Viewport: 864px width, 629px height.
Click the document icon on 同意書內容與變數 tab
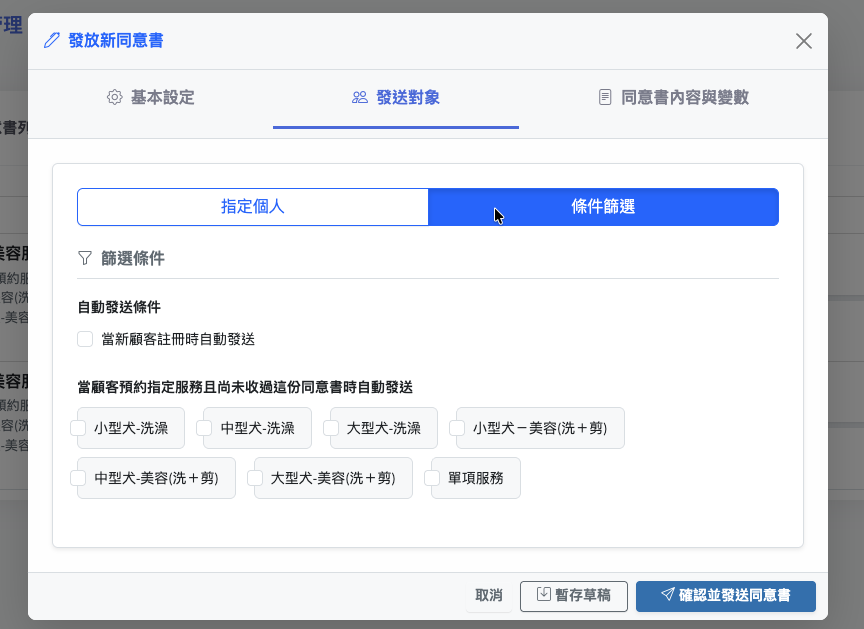tap(605, 97)
